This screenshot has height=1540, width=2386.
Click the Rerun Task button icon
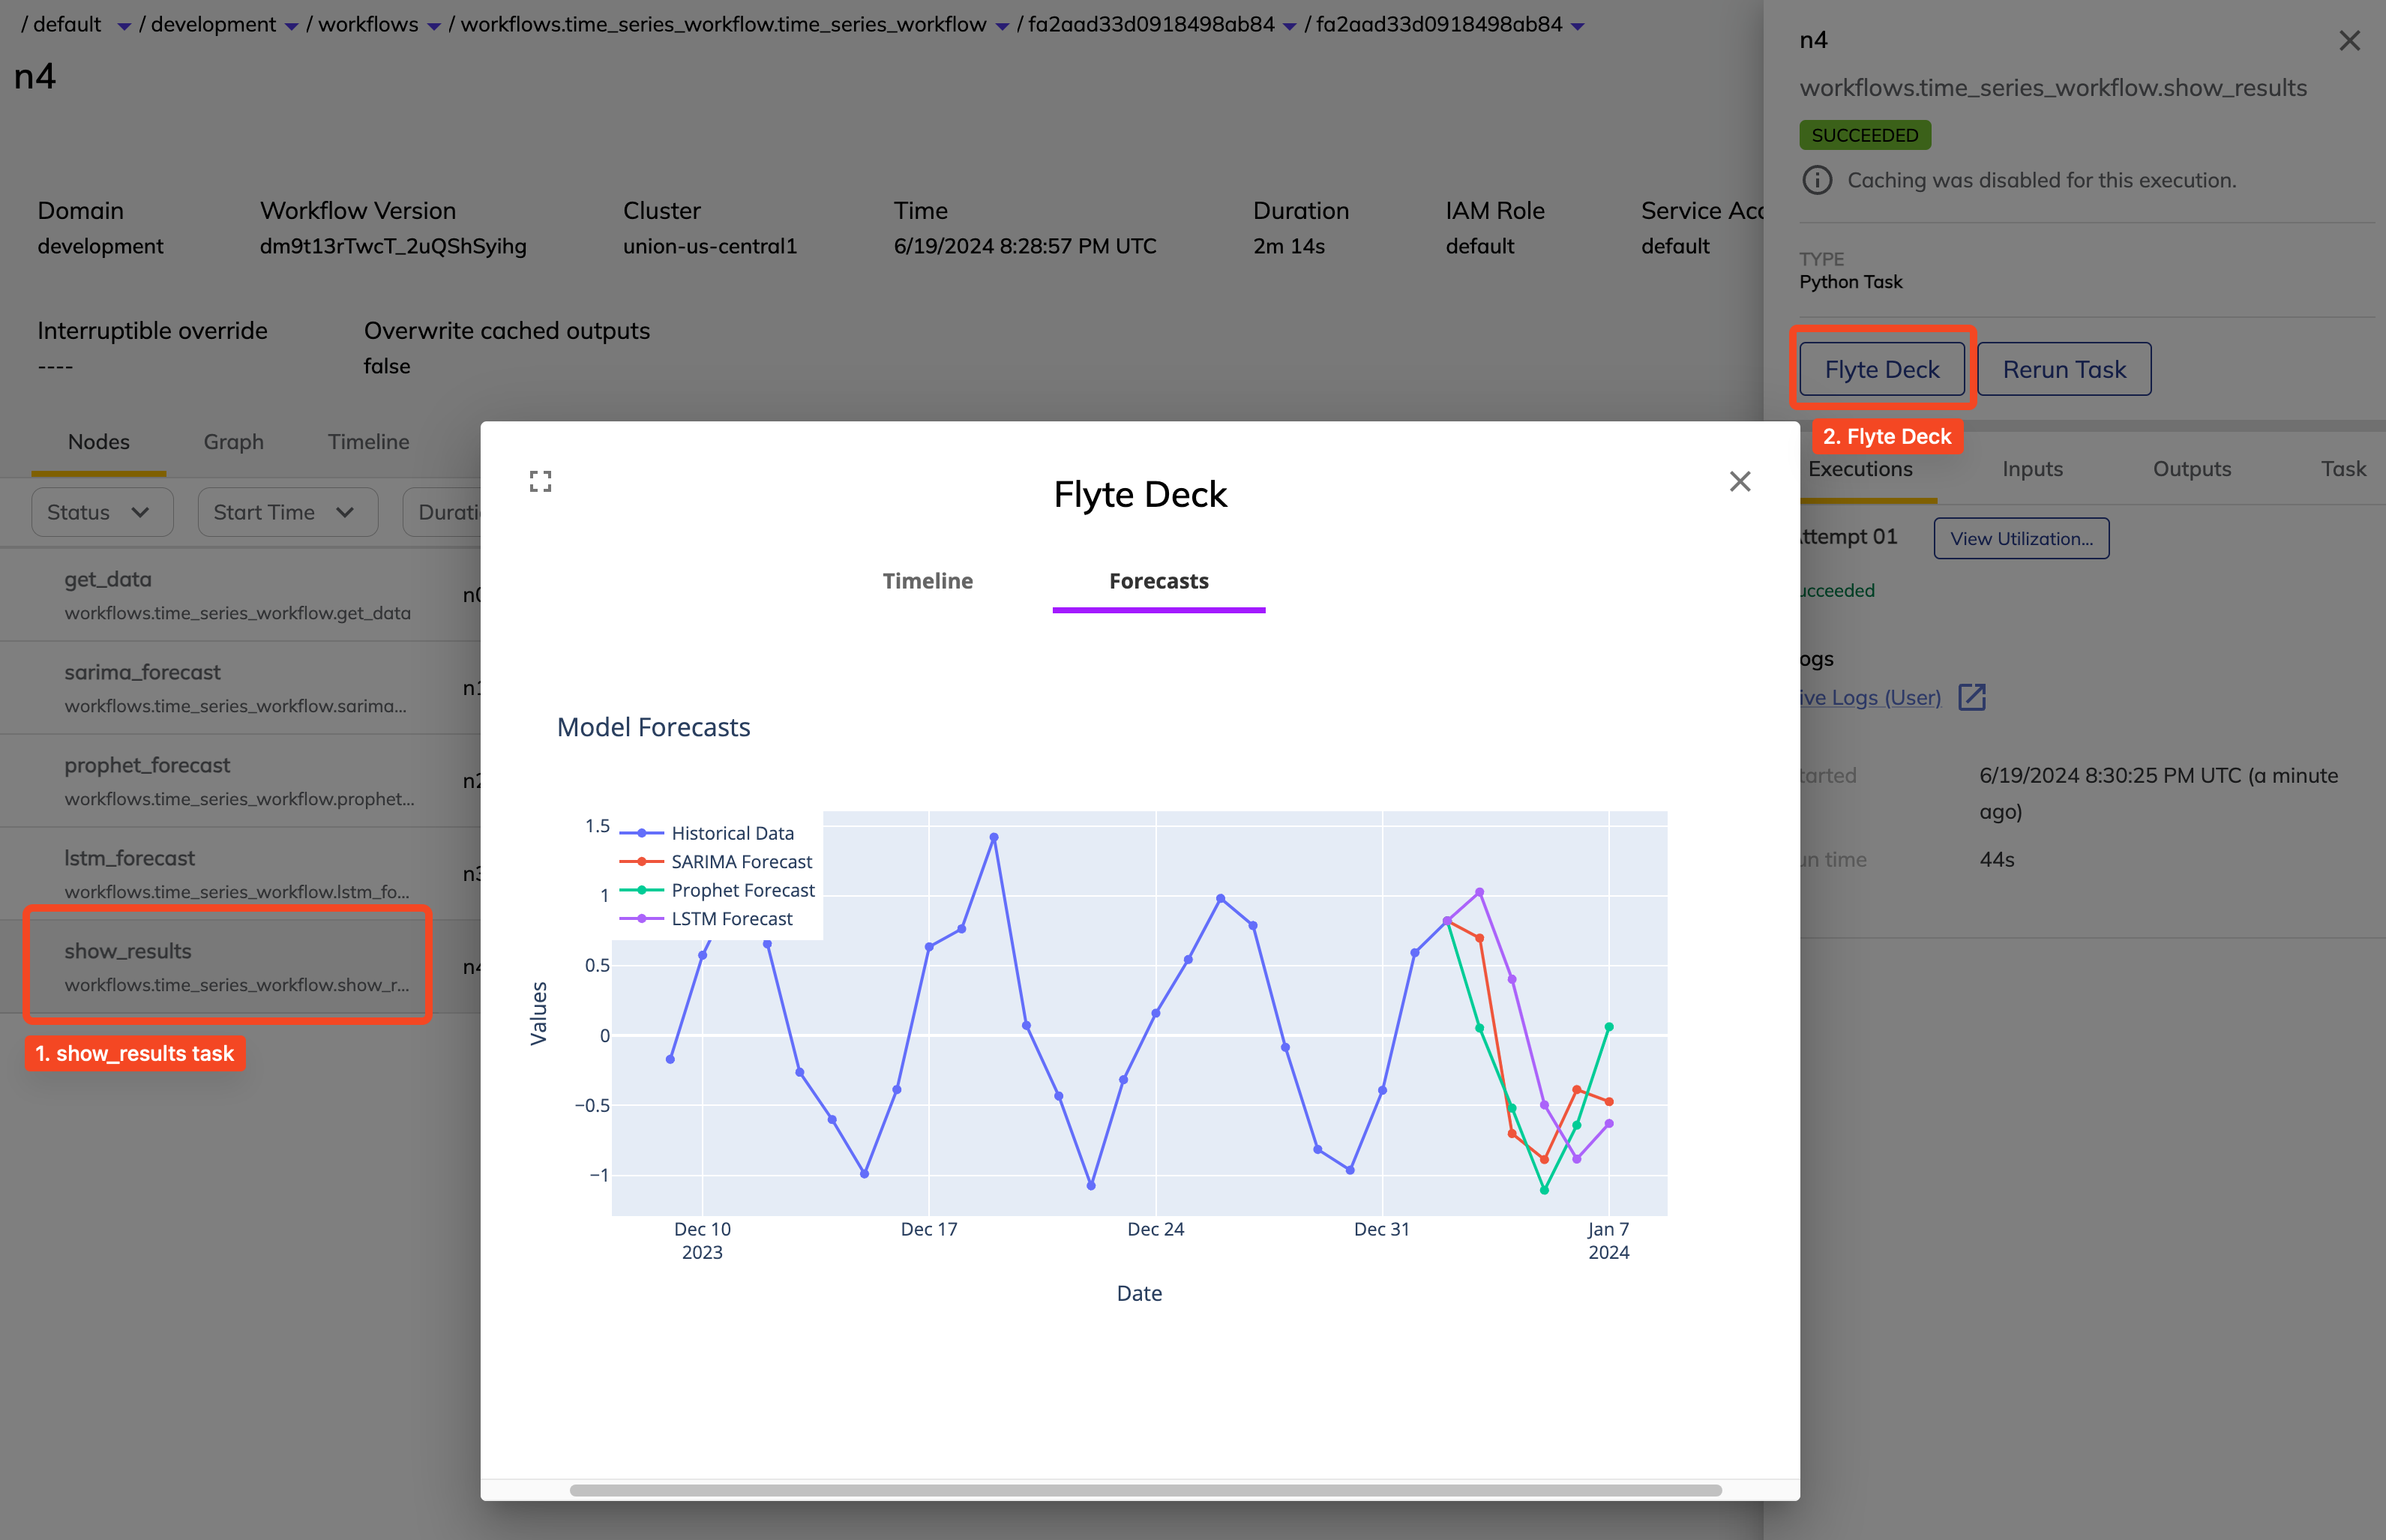2064,368
